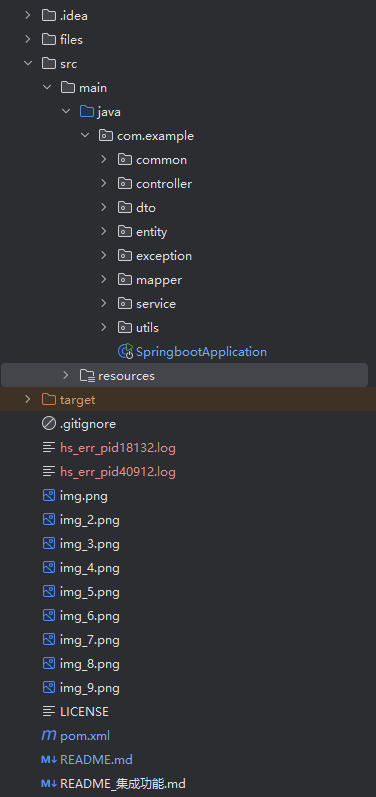This screenshot has height=797, width=376.
Task: Click the utils package icon
Action: pyautogui.click(x=125, y=327)
